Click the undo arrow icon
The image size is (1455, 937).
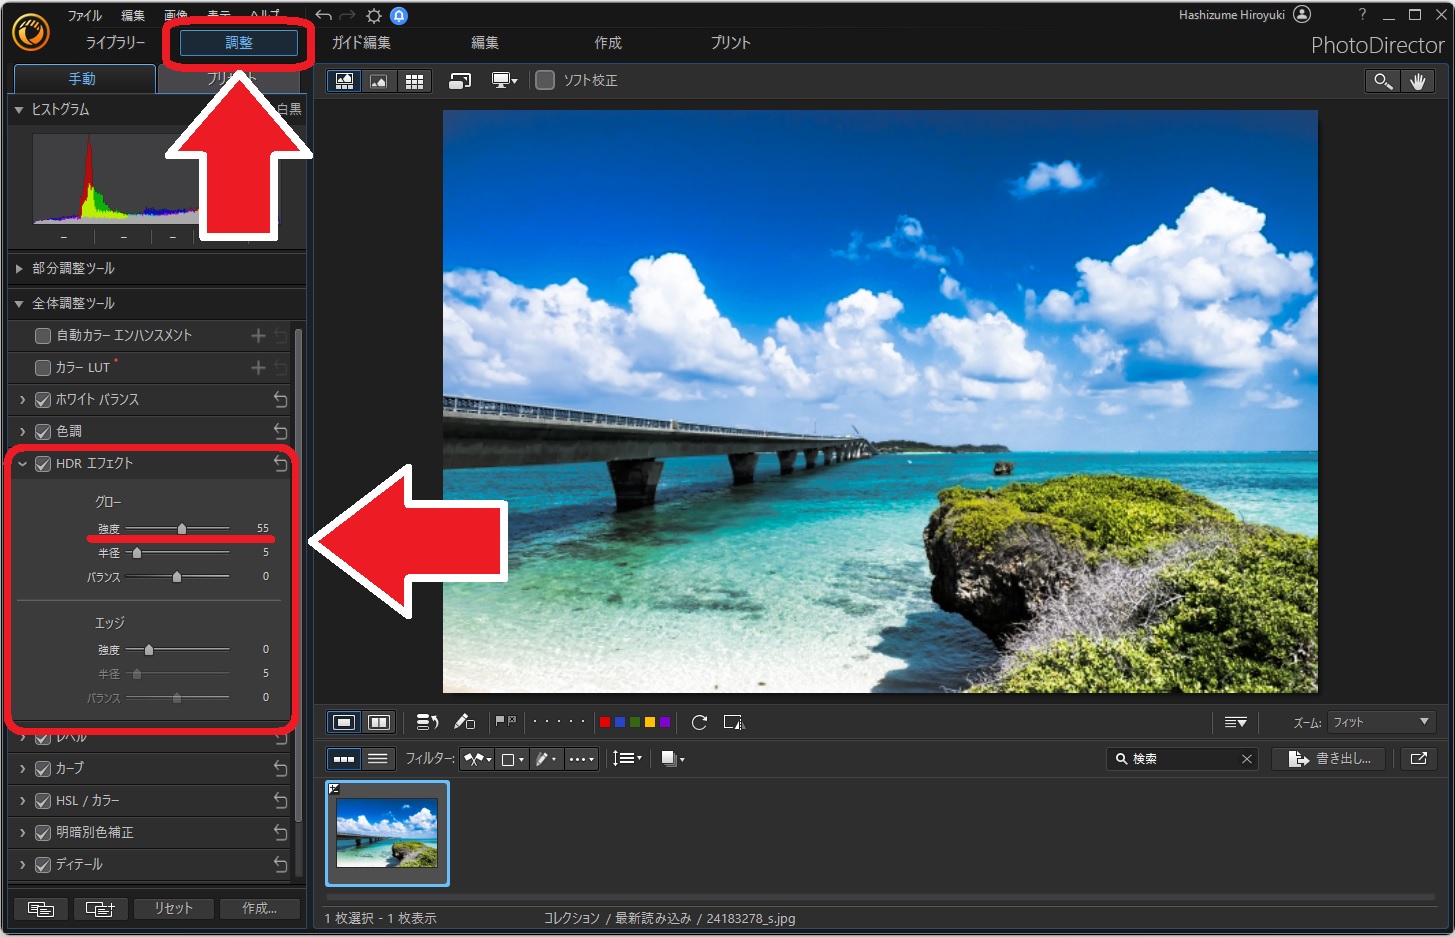(323, 15)
